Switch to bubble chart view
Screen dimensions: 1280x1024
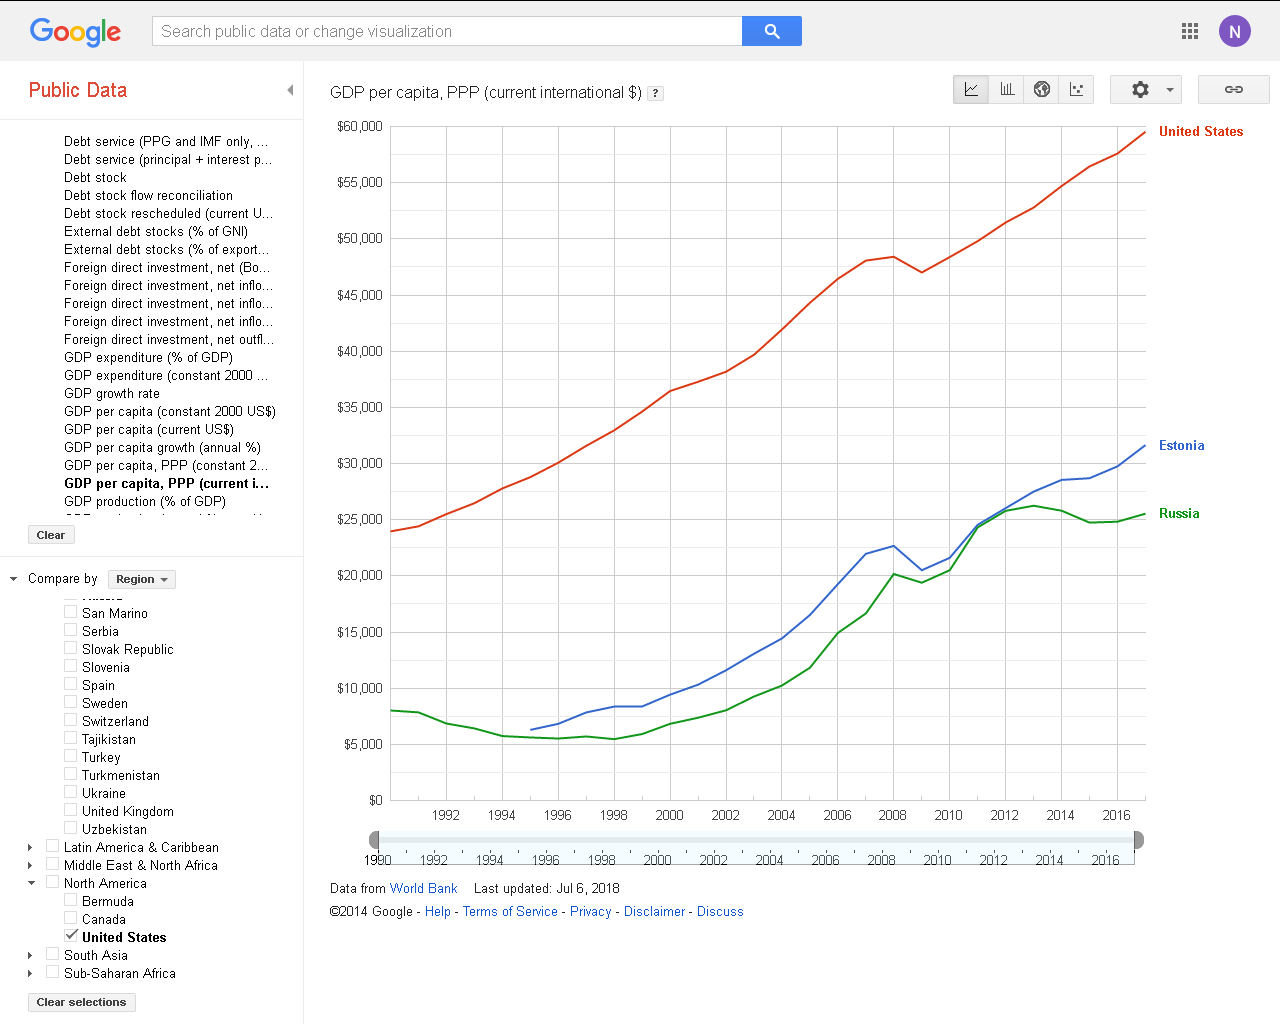pos(1077,89)
